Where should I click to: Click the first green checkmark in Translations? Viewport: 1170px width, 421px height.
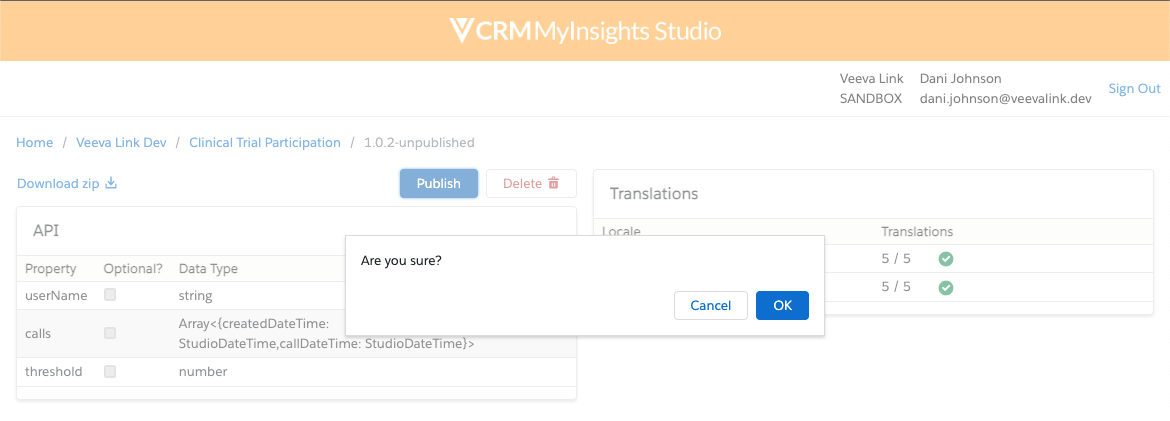(945, 259)
